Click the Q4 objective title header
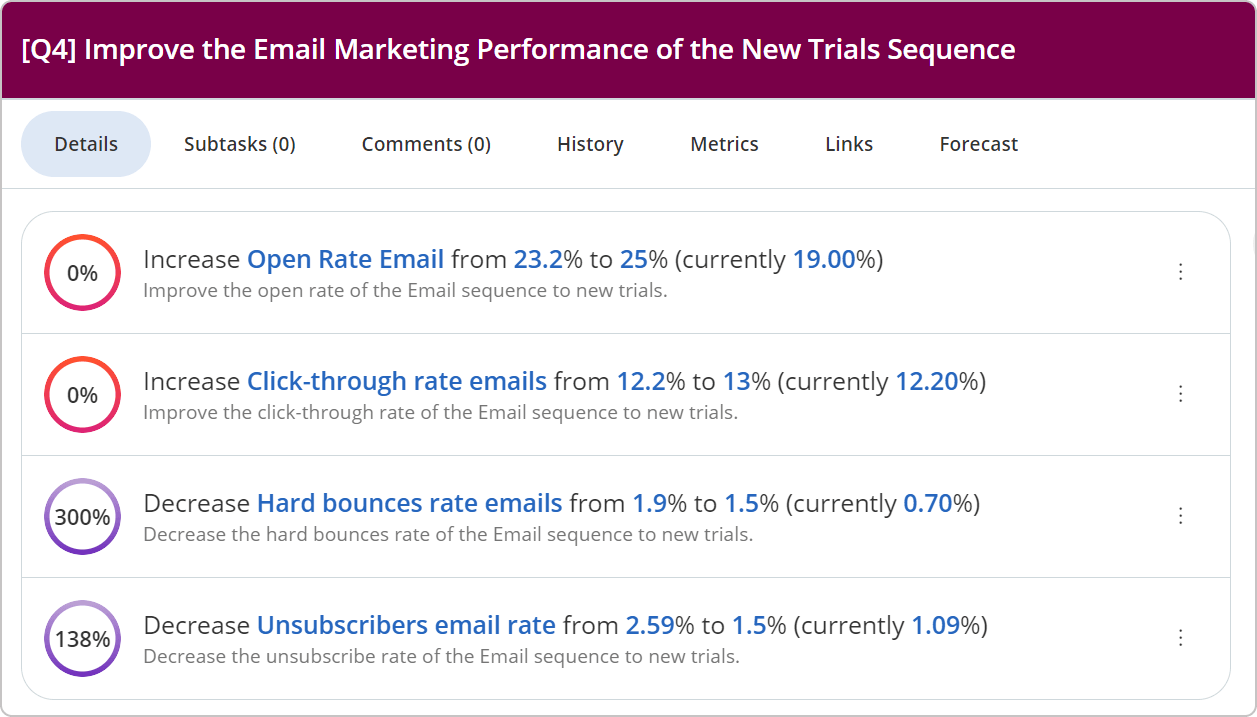 coord(518,50)
